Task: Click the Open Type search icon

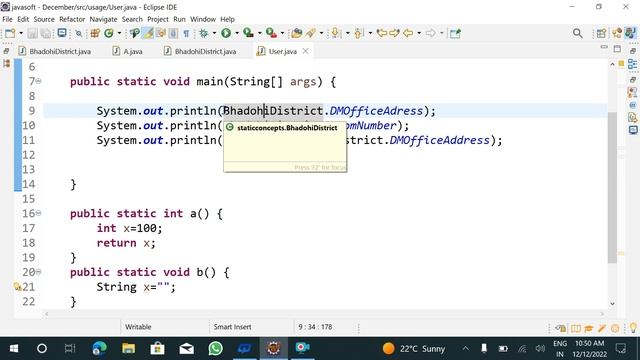Action: click(x=78, y=33)
